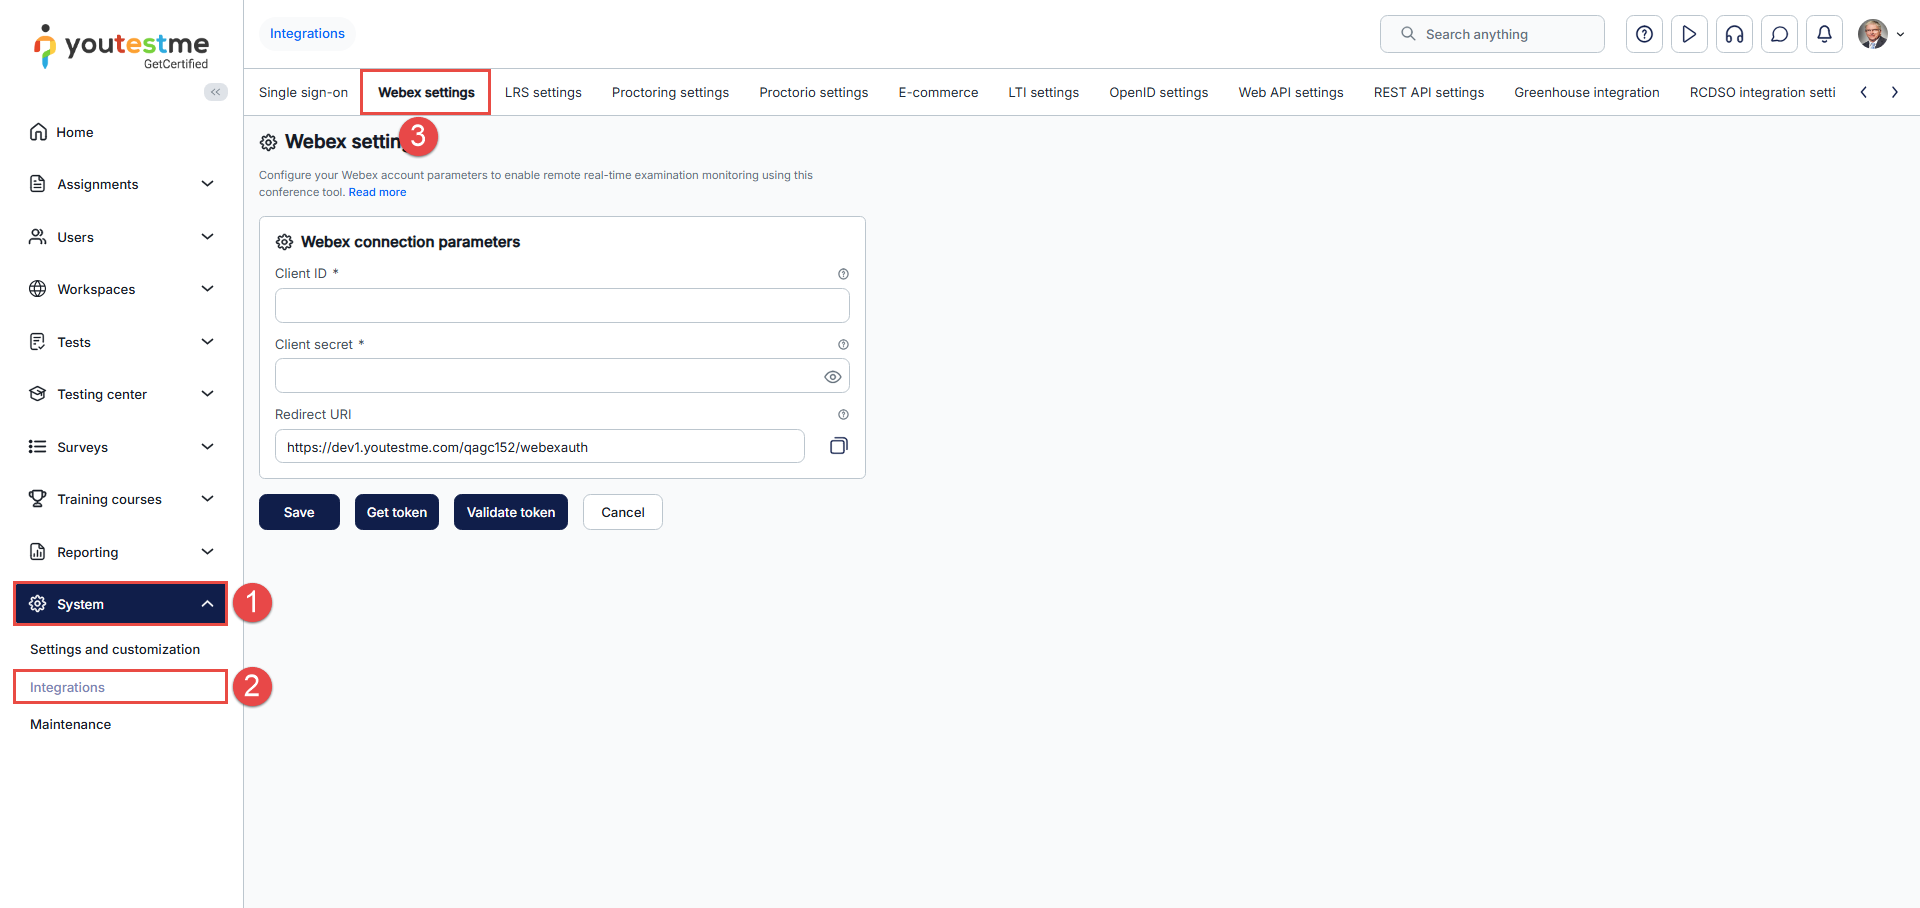Click the Integrations breadcrumb chip
This screenshot has height=908, width=1920.
(307, 33)
